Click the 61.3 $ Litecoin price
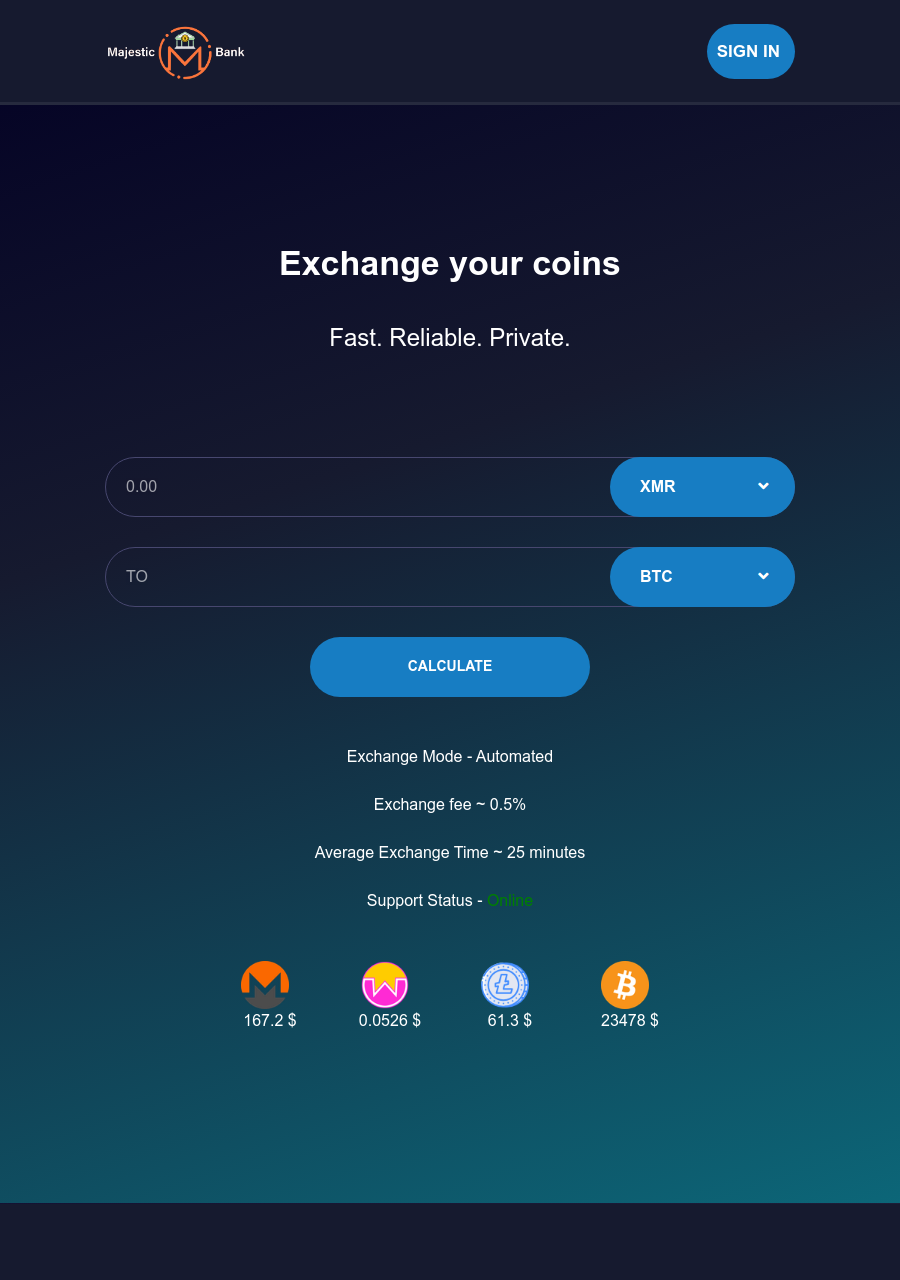Screen dimensions: 900x1280 pyautogui.click(x=509, y=1020)
